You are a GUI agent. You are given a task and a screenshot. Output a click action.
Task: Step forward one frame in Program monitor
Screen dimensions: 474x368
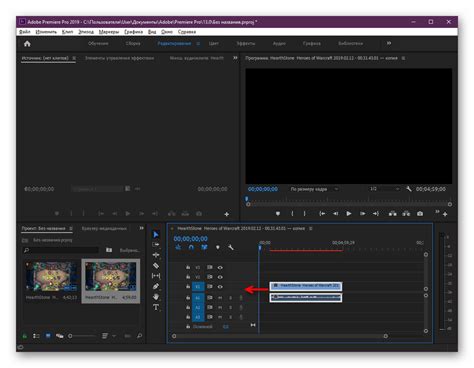362,213
